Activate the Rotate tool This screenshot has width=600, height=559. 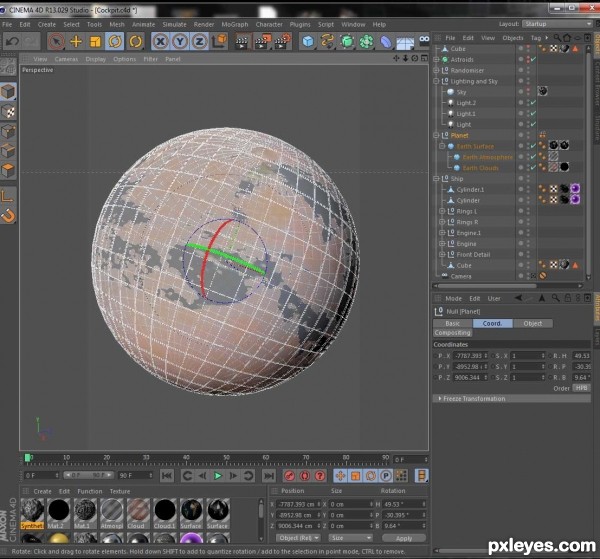115,41
